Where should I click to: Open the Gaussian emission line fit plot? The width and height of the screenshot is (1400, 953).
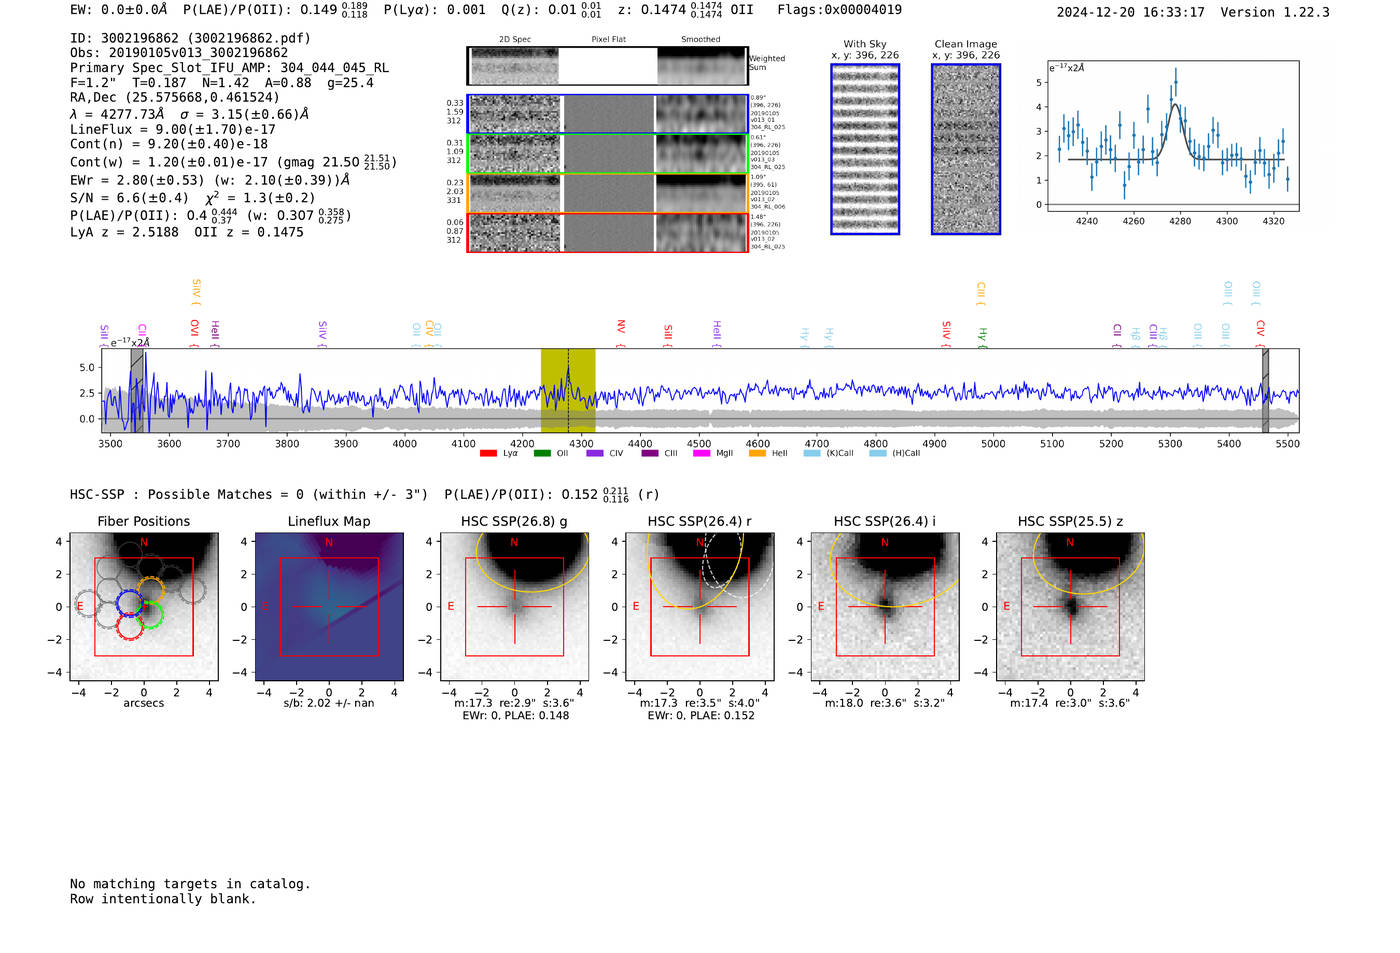[1172, 137]
